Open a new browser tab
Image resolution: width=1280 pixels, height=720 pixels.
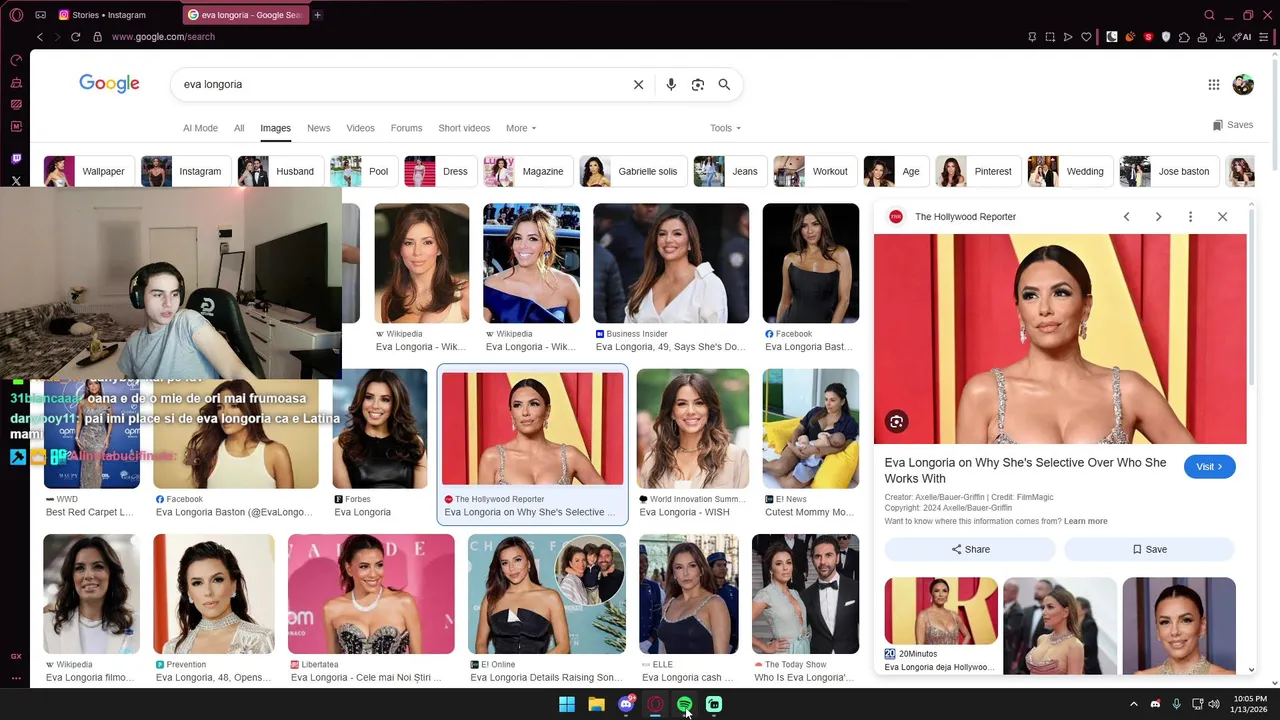click(317, 15)
